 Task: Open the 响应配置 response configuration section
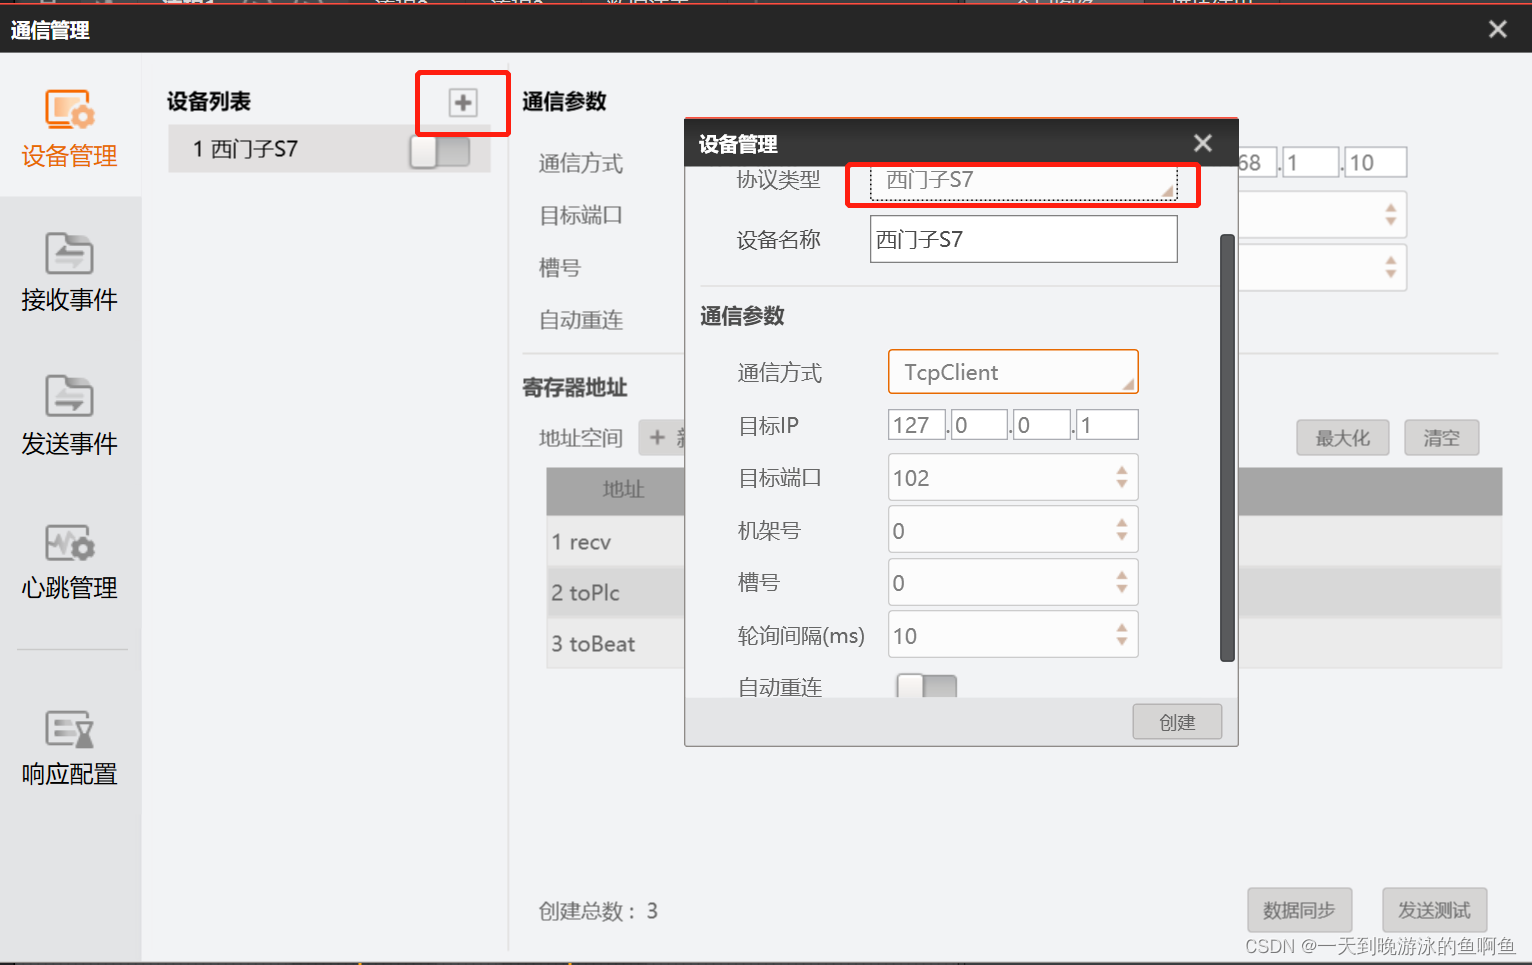click(70, 747)
